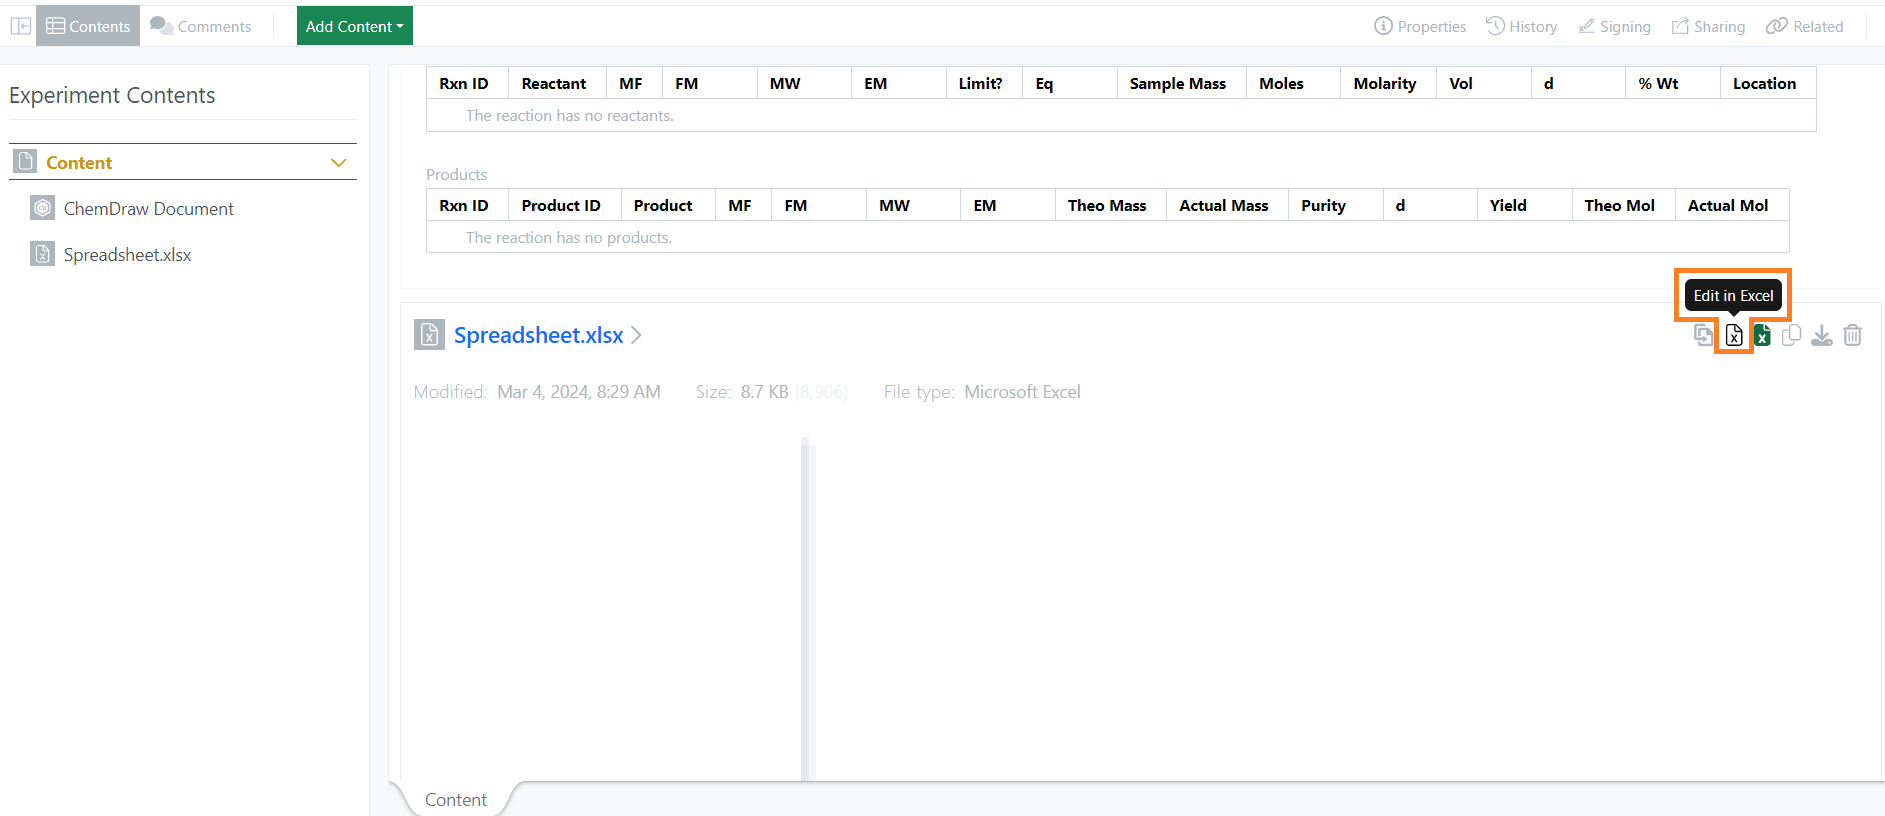Click the replace file icon left of Edit in Excel
Screen dimensions: 1885x816
[1703, 335]
